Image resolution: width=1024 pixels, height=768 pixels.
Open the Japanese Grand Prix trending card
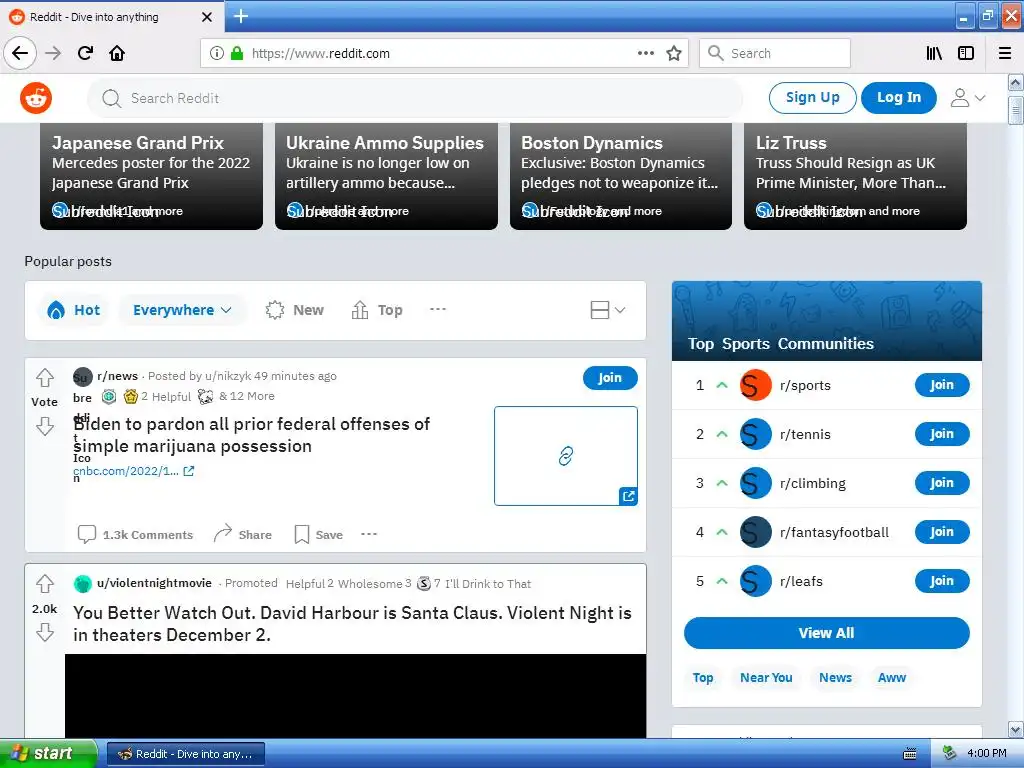pos(152,176)
